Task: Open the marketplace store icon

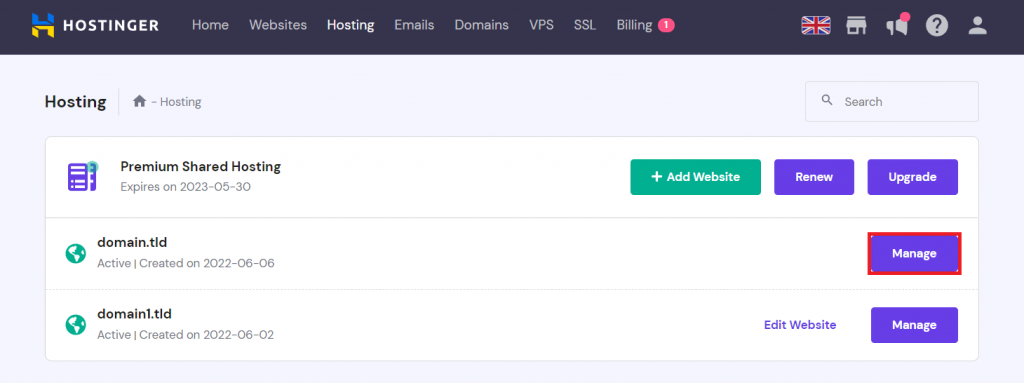Action: (x=856, y=25)
